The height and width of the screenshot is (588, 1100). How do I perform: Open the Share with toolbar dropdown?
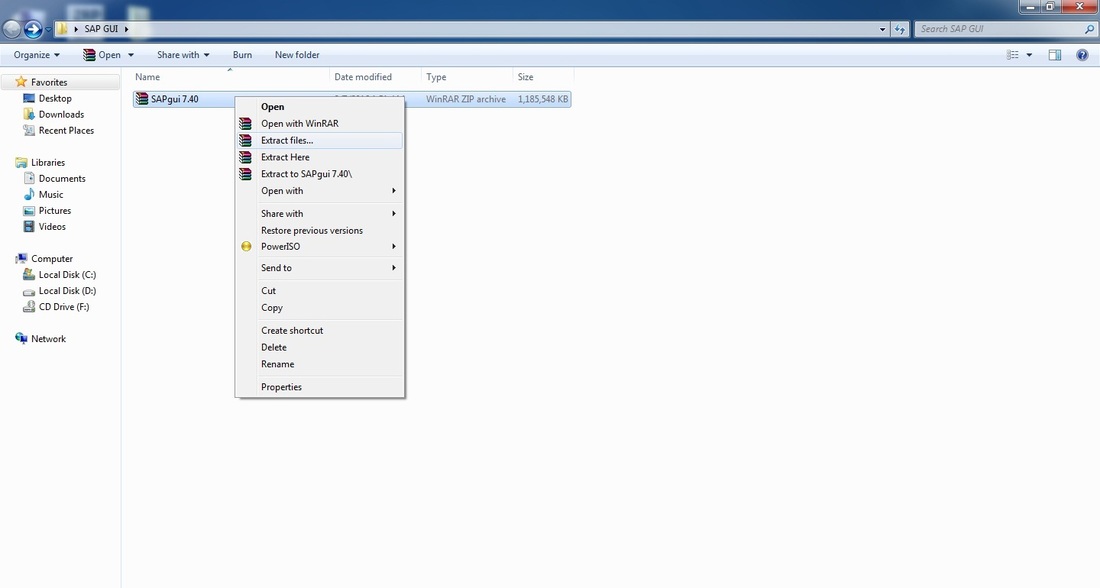(x=183, y=55)
